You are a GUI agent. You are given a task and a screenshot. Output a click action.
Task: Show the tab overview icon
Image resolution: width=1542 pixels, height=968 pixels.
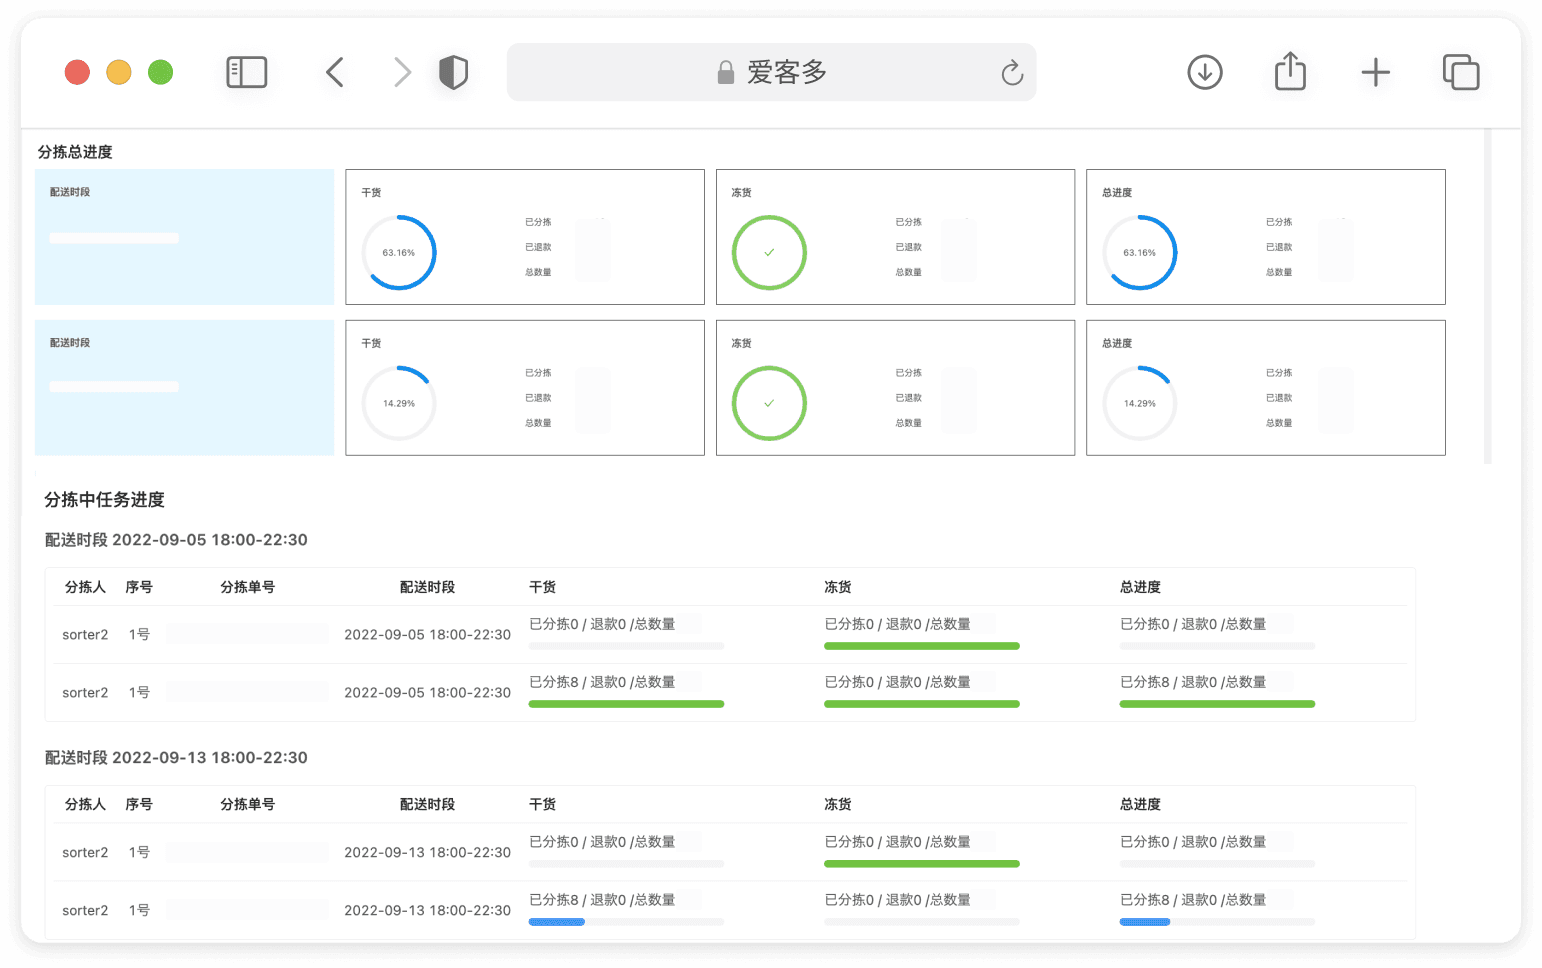[x=1461, y=72]
